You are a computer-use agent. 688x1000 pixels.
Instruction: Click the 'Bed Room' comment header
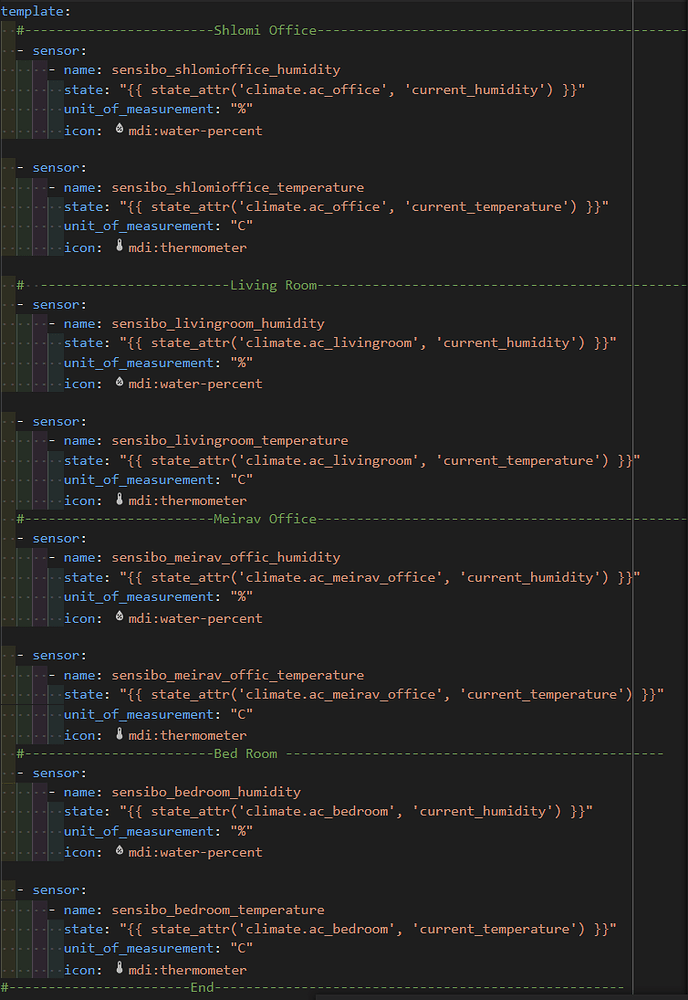[245, 753]
